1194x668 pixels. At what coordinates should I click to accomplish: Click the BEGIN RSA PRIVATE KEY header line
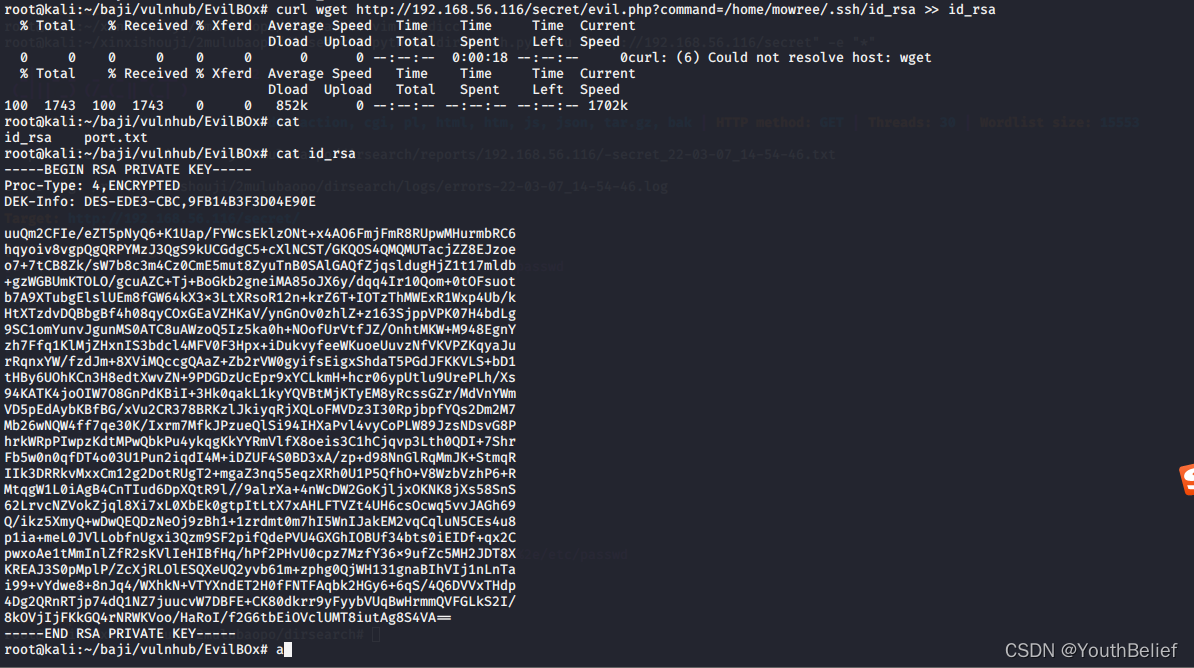tap(128, 170)
